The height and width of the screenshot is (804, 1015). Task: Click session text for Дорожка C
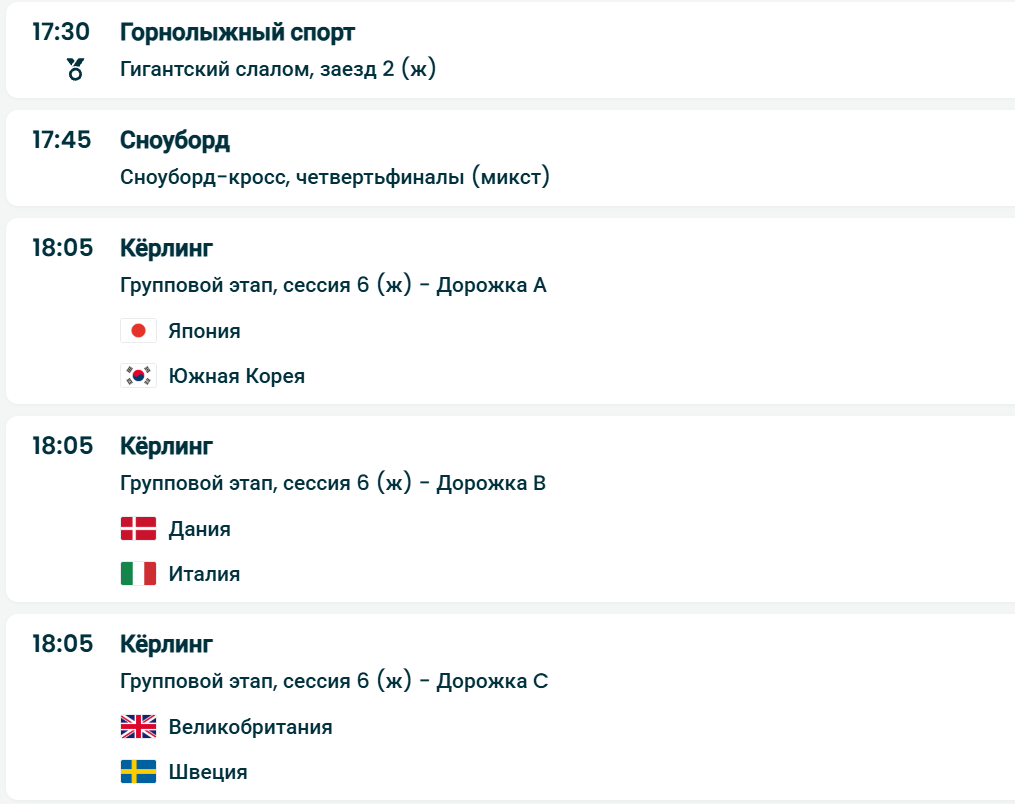334,682
